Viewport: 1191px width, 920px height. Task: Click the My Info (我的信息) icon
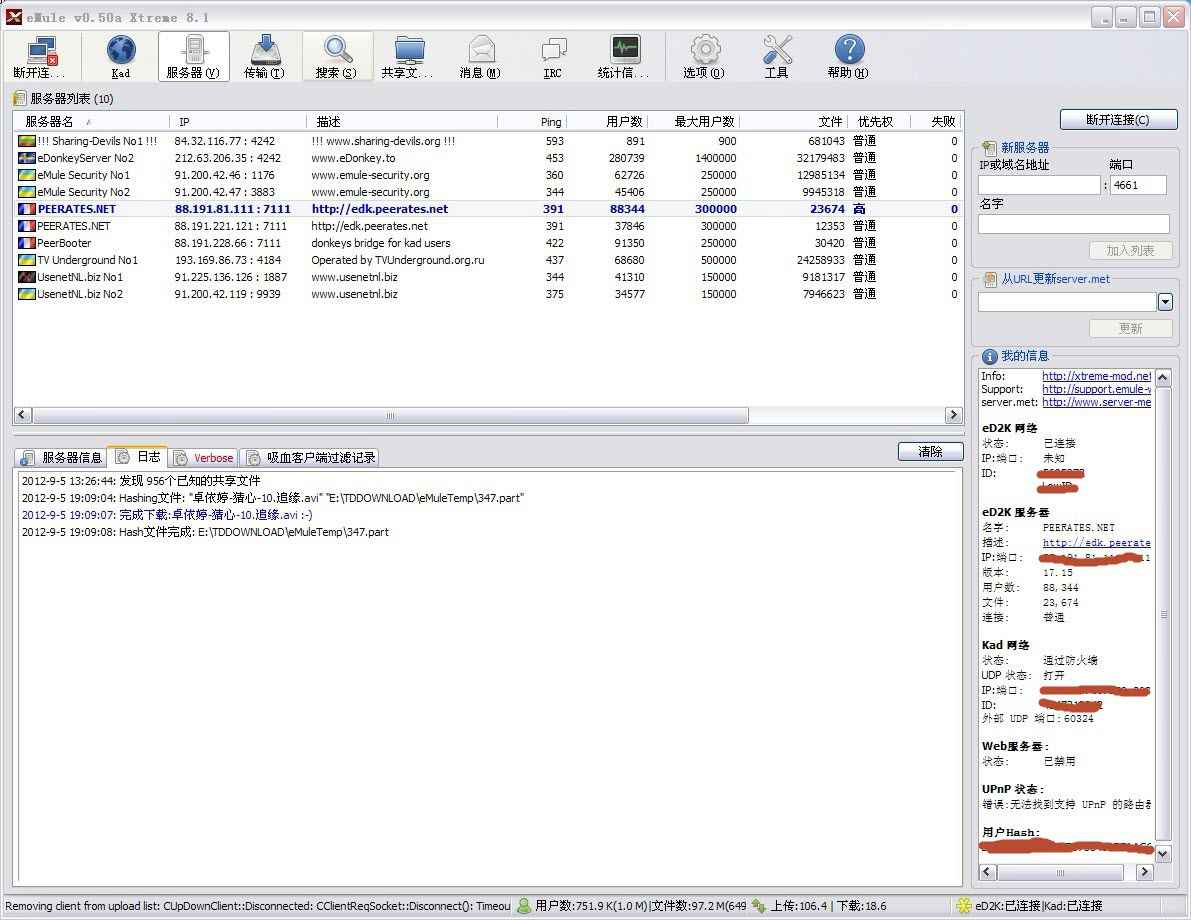[x=989, y=356]
